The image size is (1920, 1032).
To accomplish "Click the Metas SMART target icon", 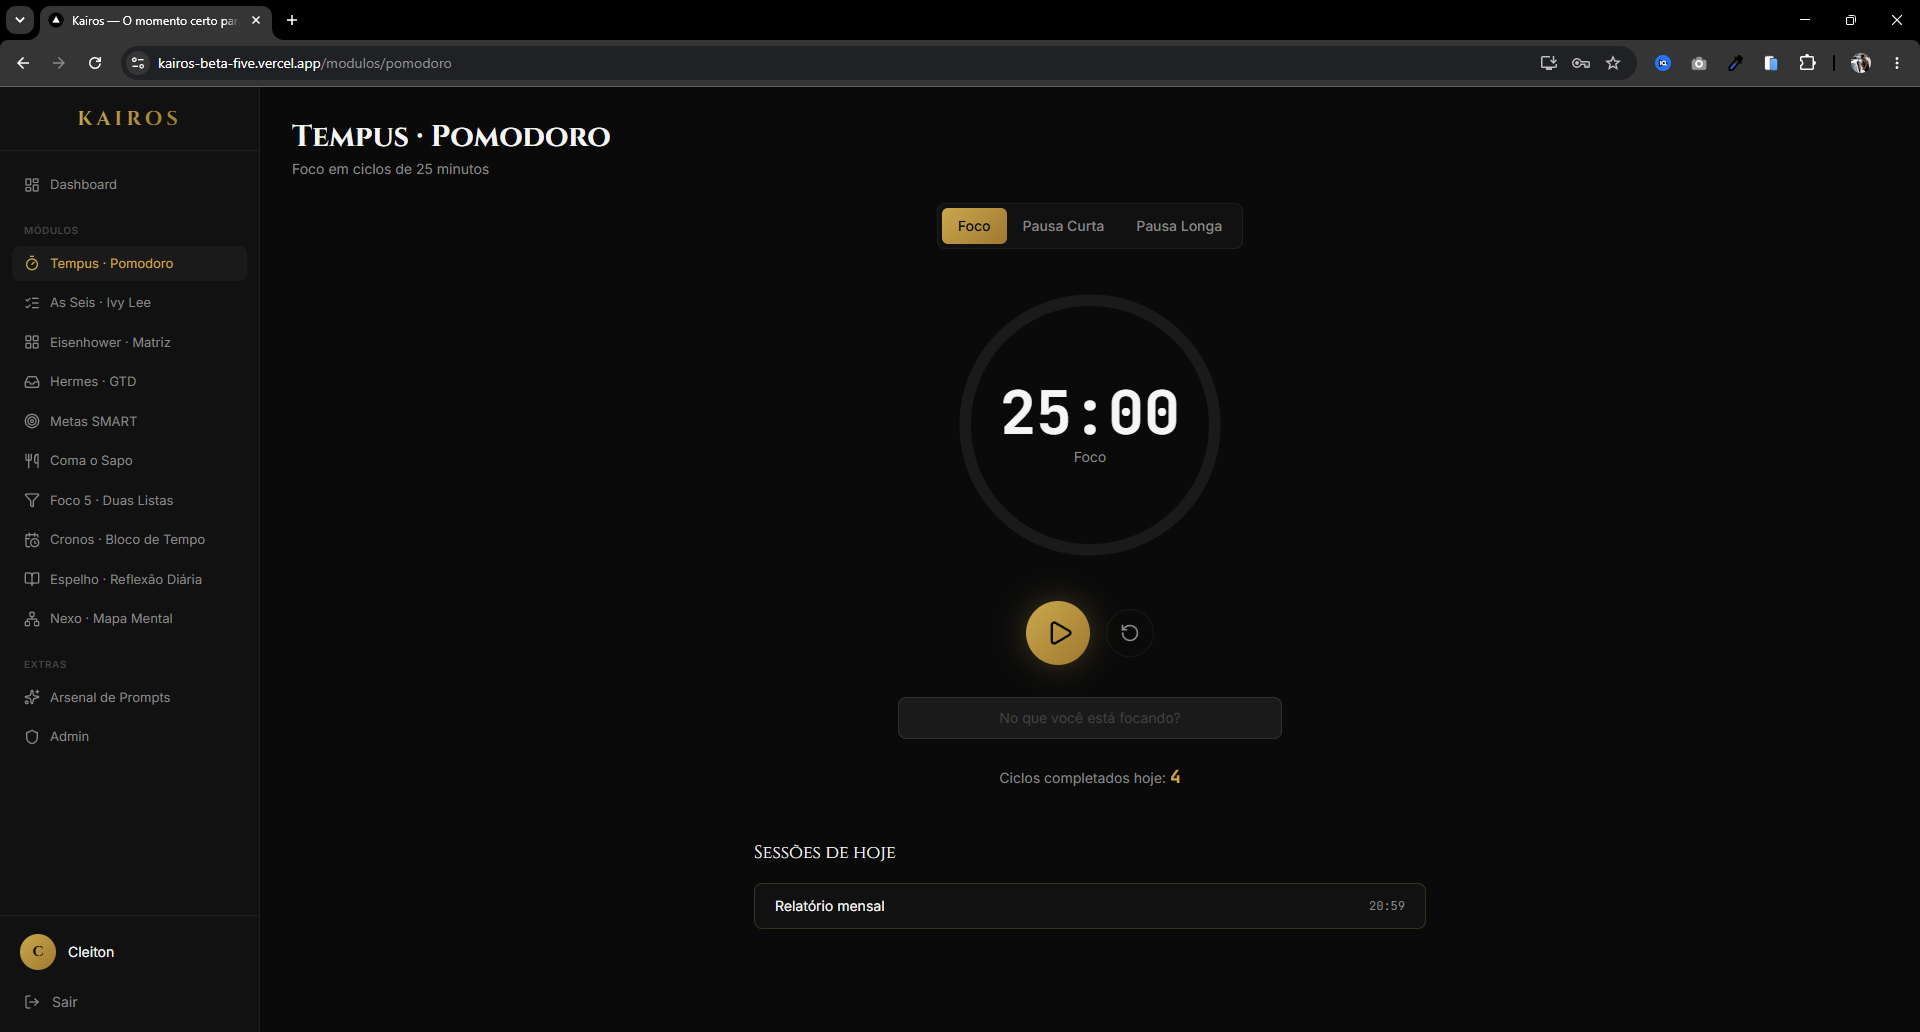I will point(32,421).
